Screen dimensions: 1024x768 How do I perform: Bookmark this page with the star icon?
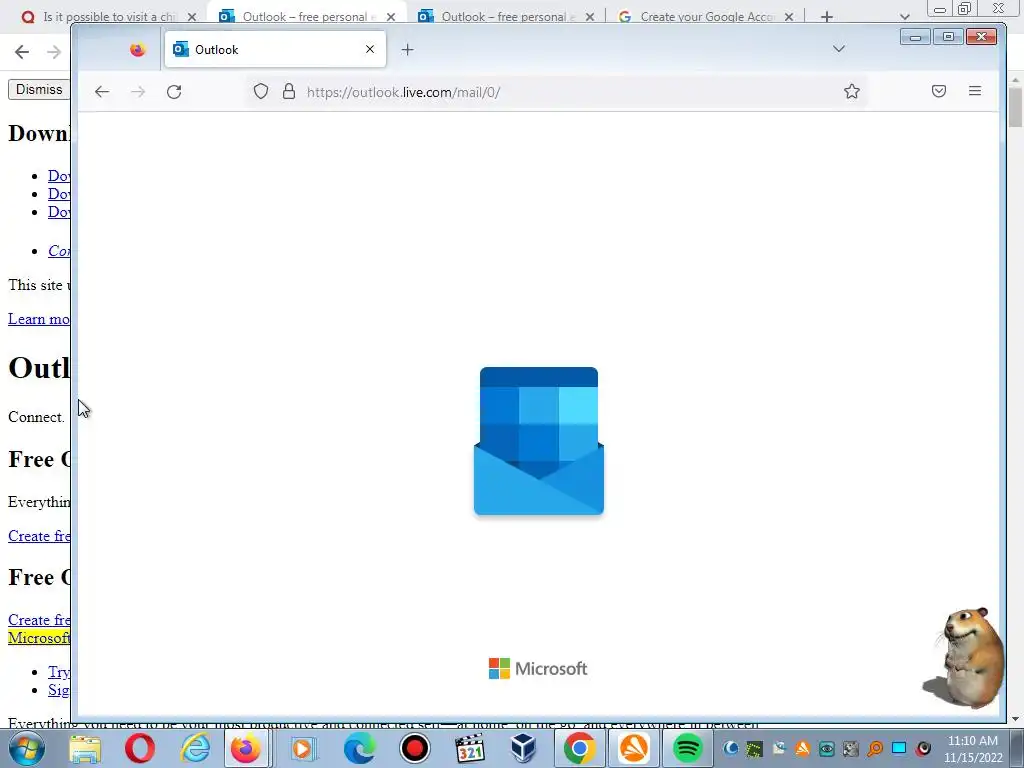pyautogui.click(x=852, y=91)
